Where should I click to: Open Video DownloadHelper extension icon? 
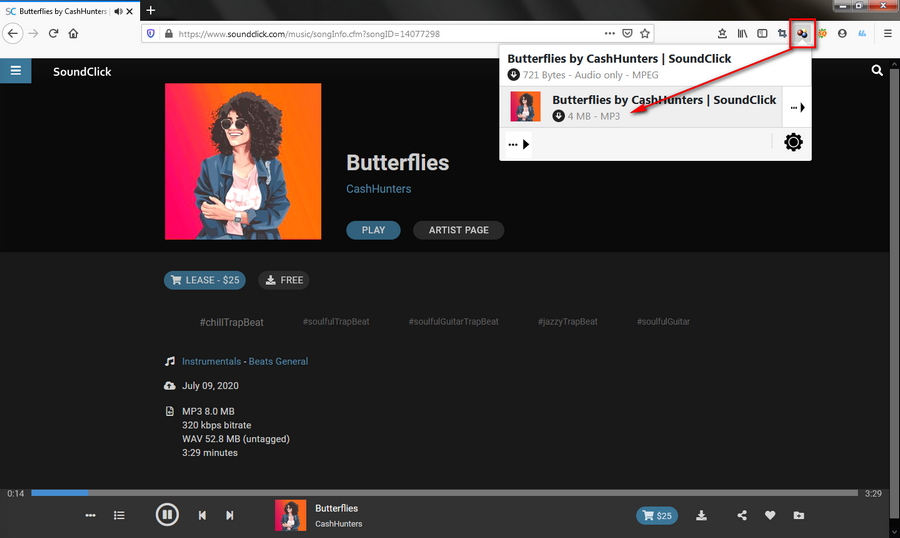point(802,33)
